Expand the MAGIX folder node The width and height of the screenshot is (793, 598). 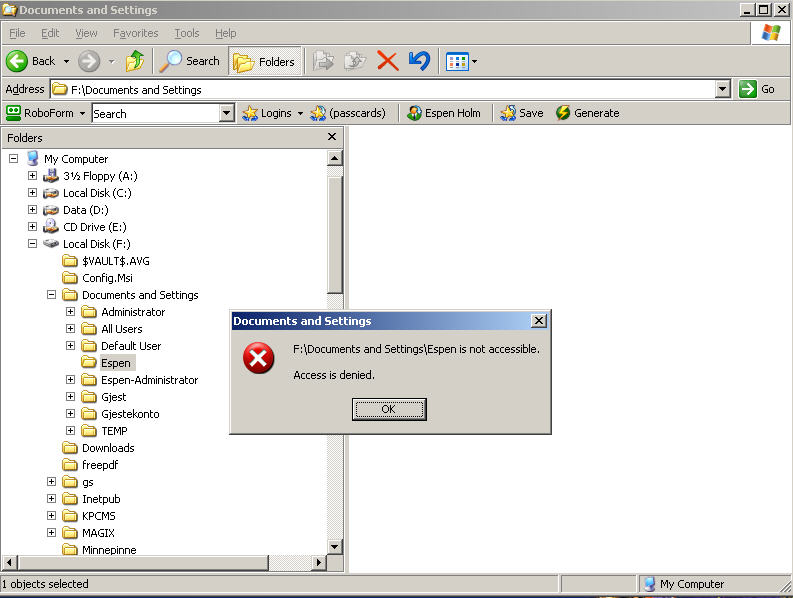tap(52, 532)
